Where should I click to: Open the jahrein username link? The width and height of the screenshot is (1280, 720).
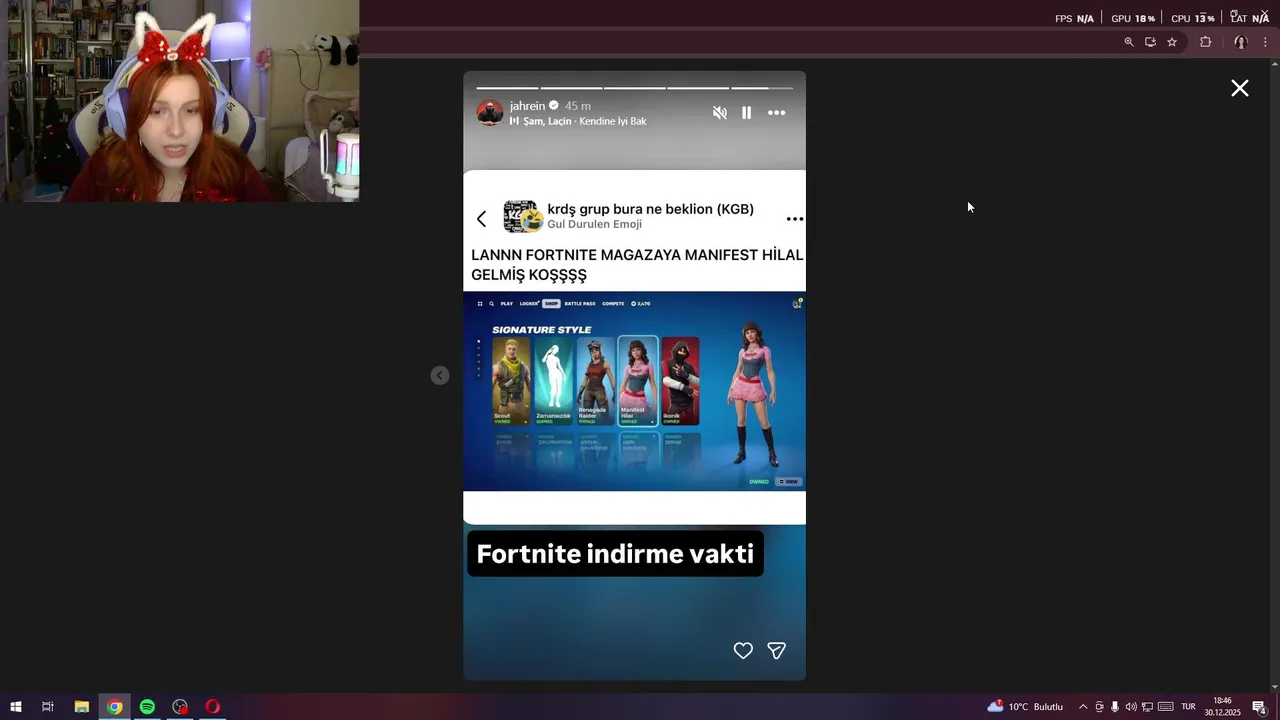click(x=527, y=106)
